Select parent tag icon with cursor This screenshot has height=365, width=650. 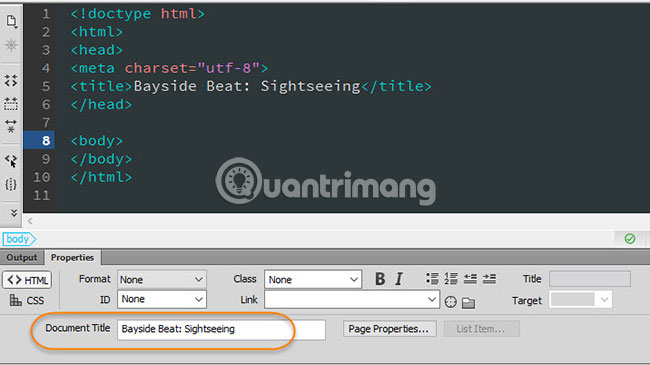(x=11, y=161)
